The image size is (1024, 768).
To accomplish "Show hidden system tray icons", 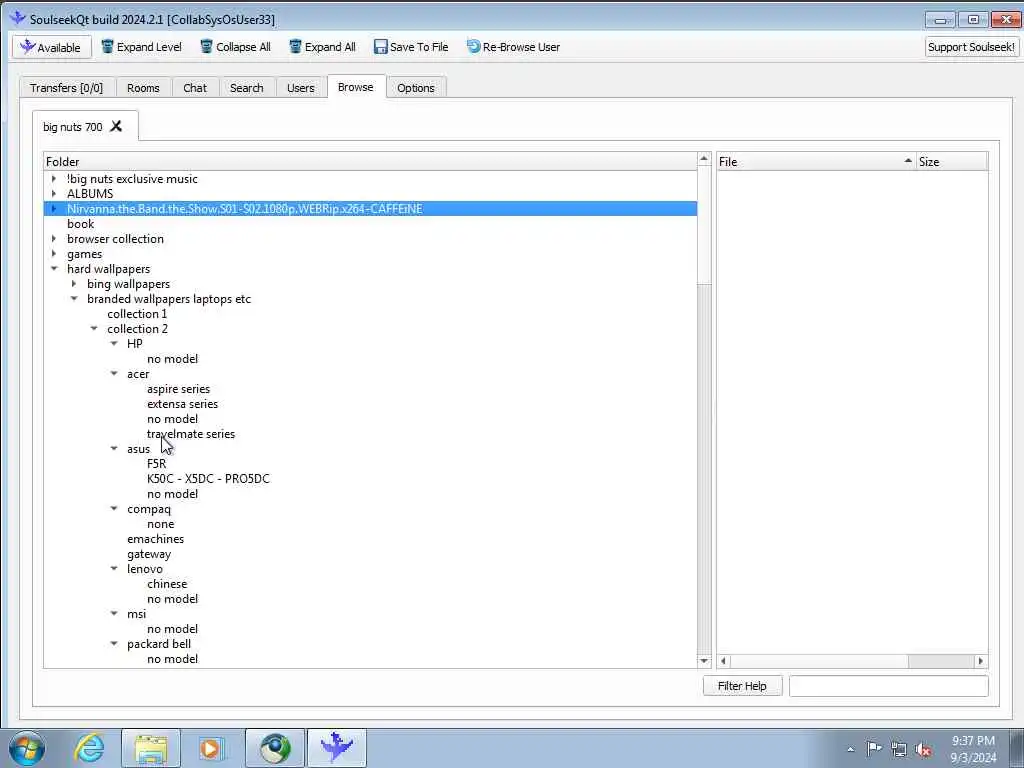I will click(850, 750).
